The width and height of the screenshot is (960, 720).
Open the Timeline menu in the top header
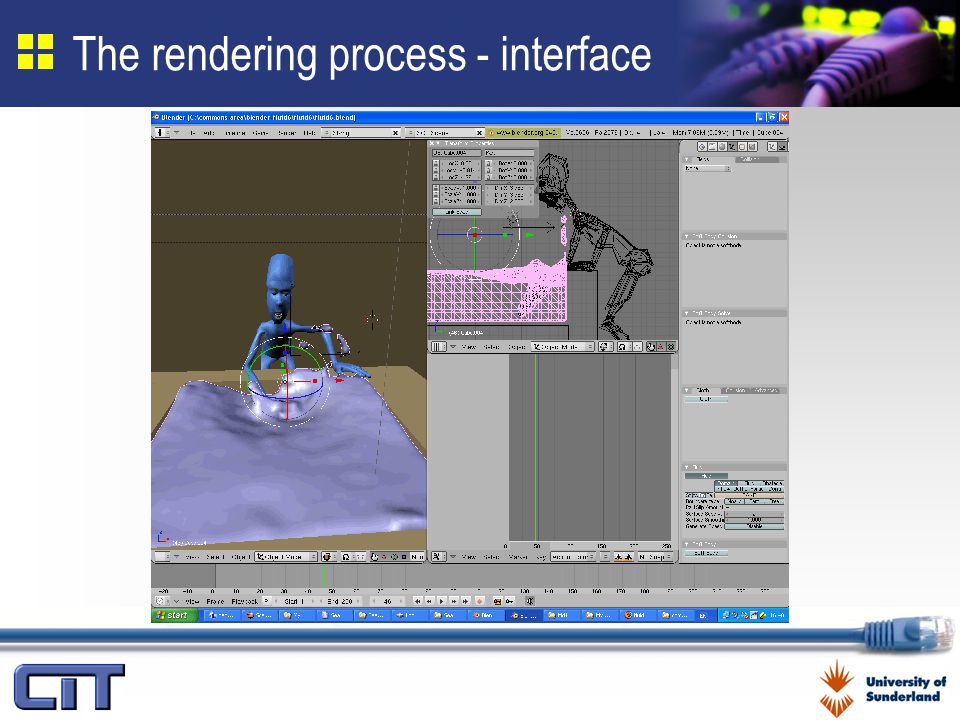(235, 132)
